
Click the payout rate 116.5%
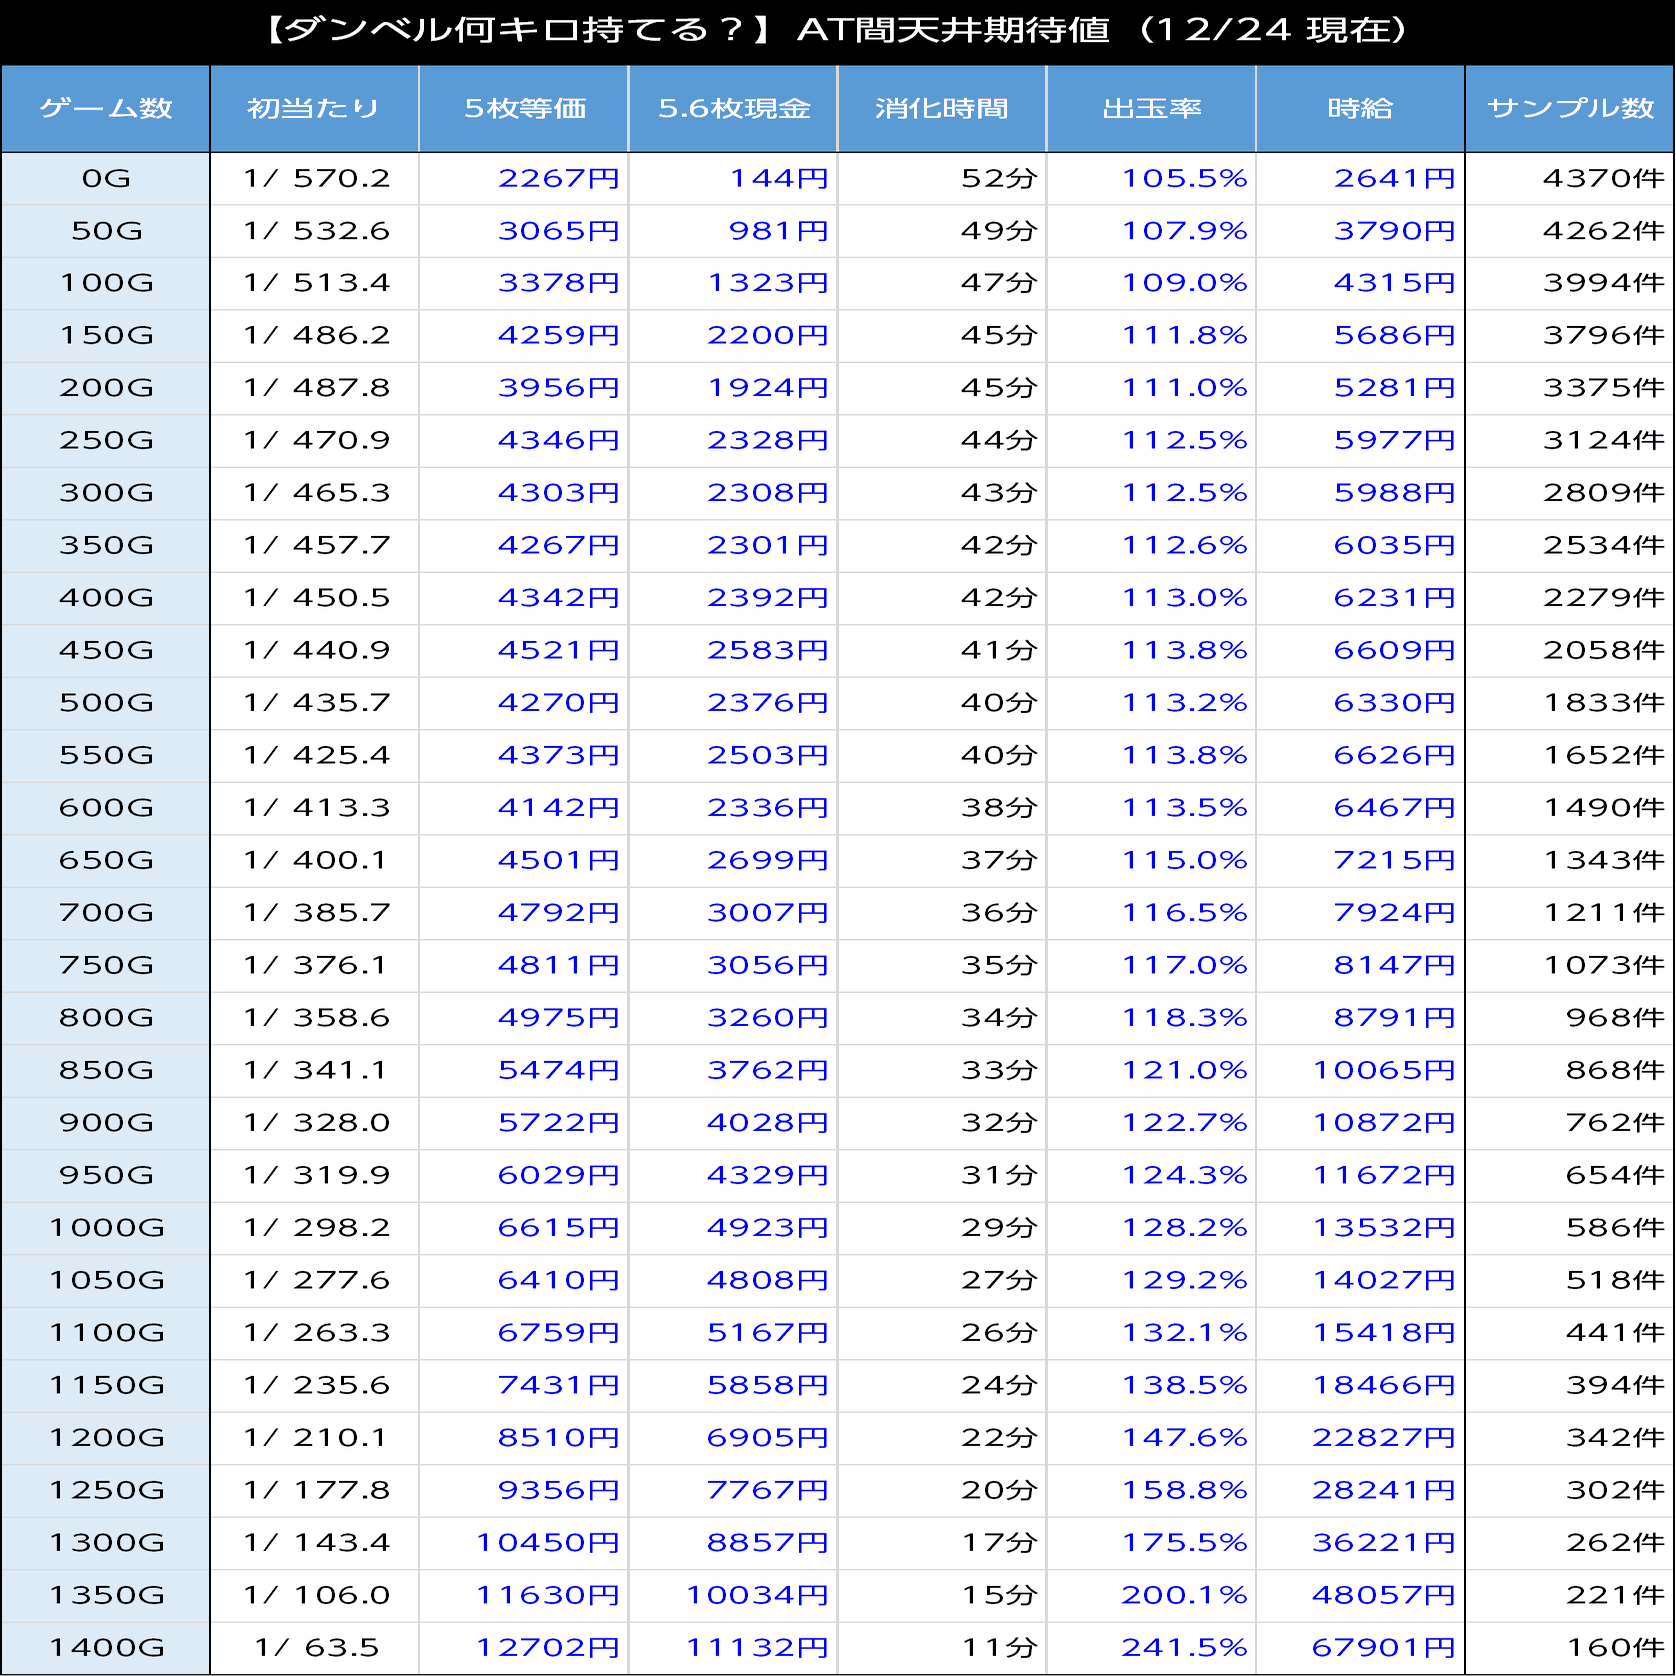point(1184,913)
